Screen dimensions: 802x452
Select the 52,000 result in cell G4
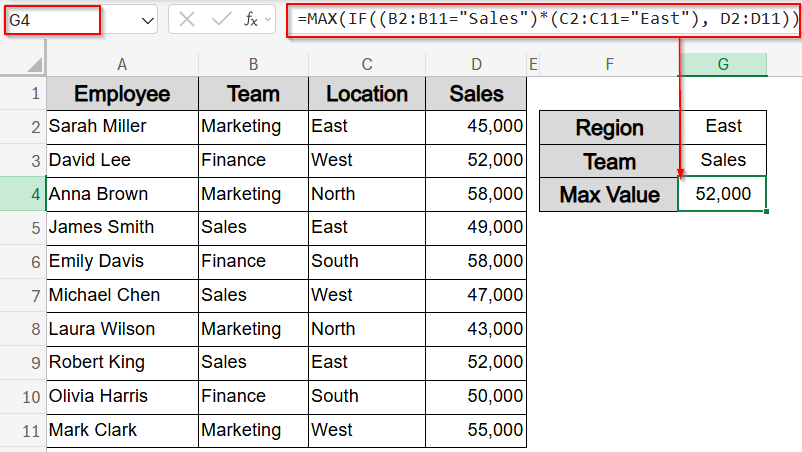[x=723, y=194]
